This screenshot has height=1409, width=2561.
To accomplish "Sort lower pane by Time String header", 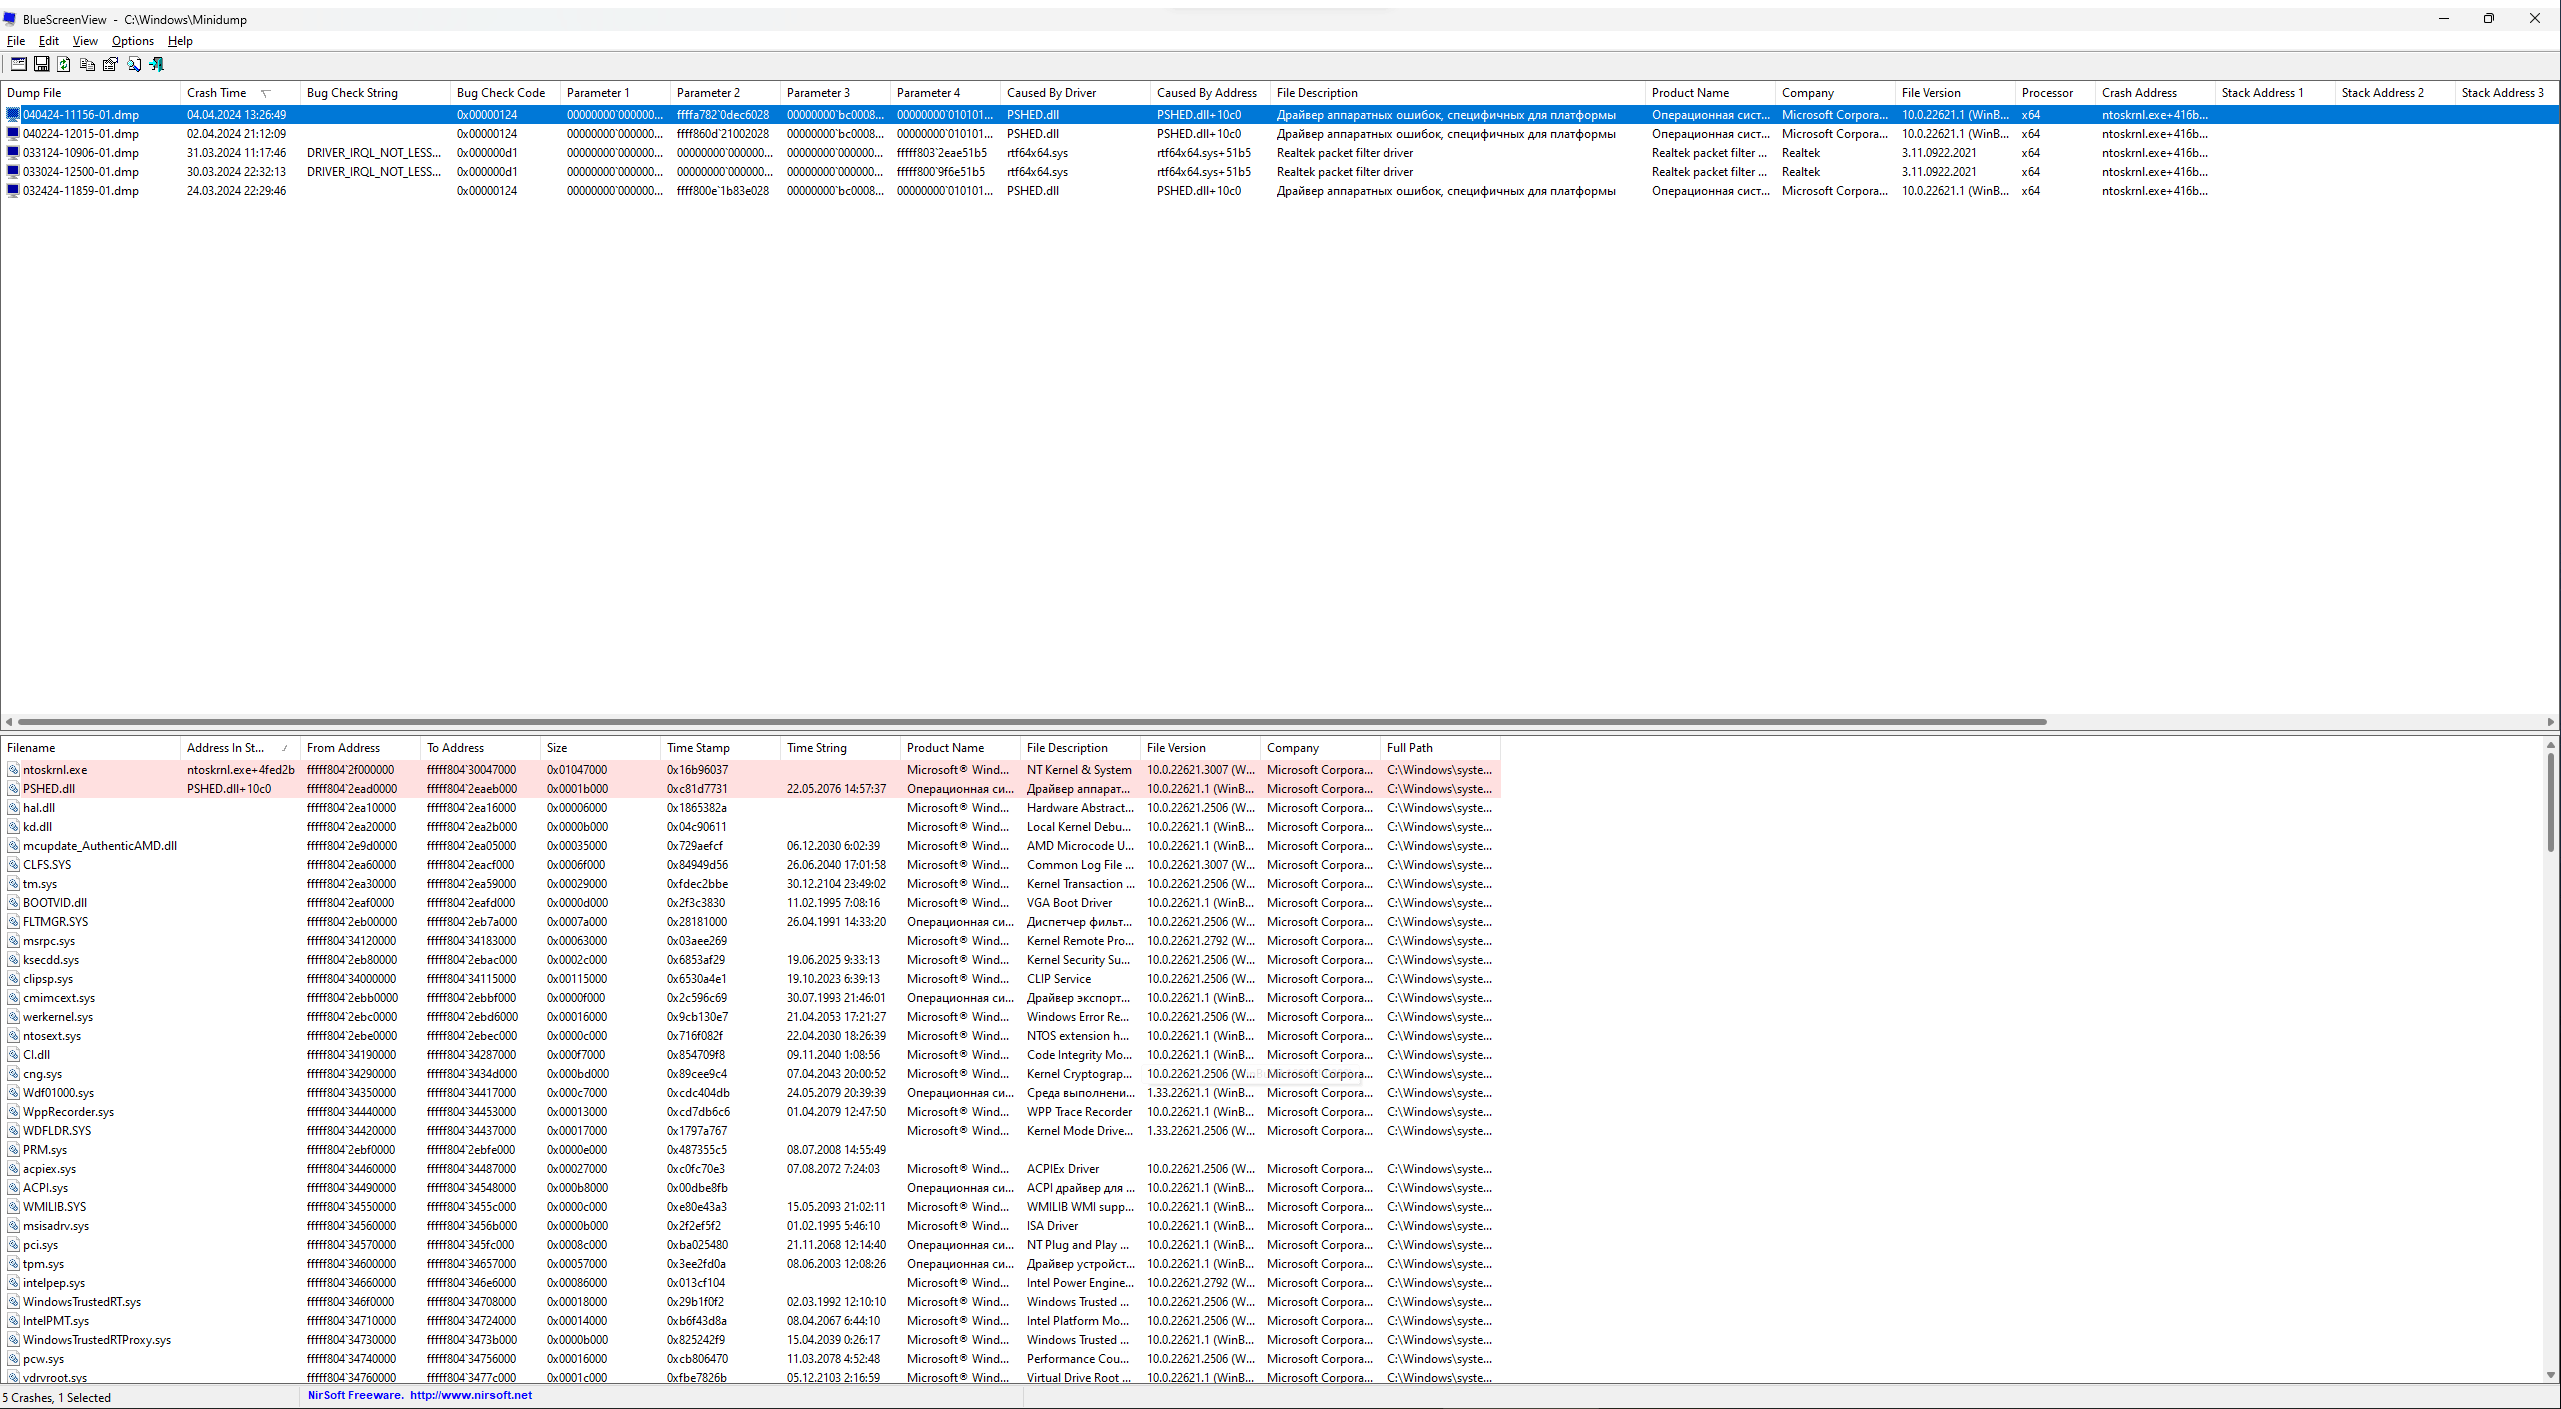I will pos(840,748).
